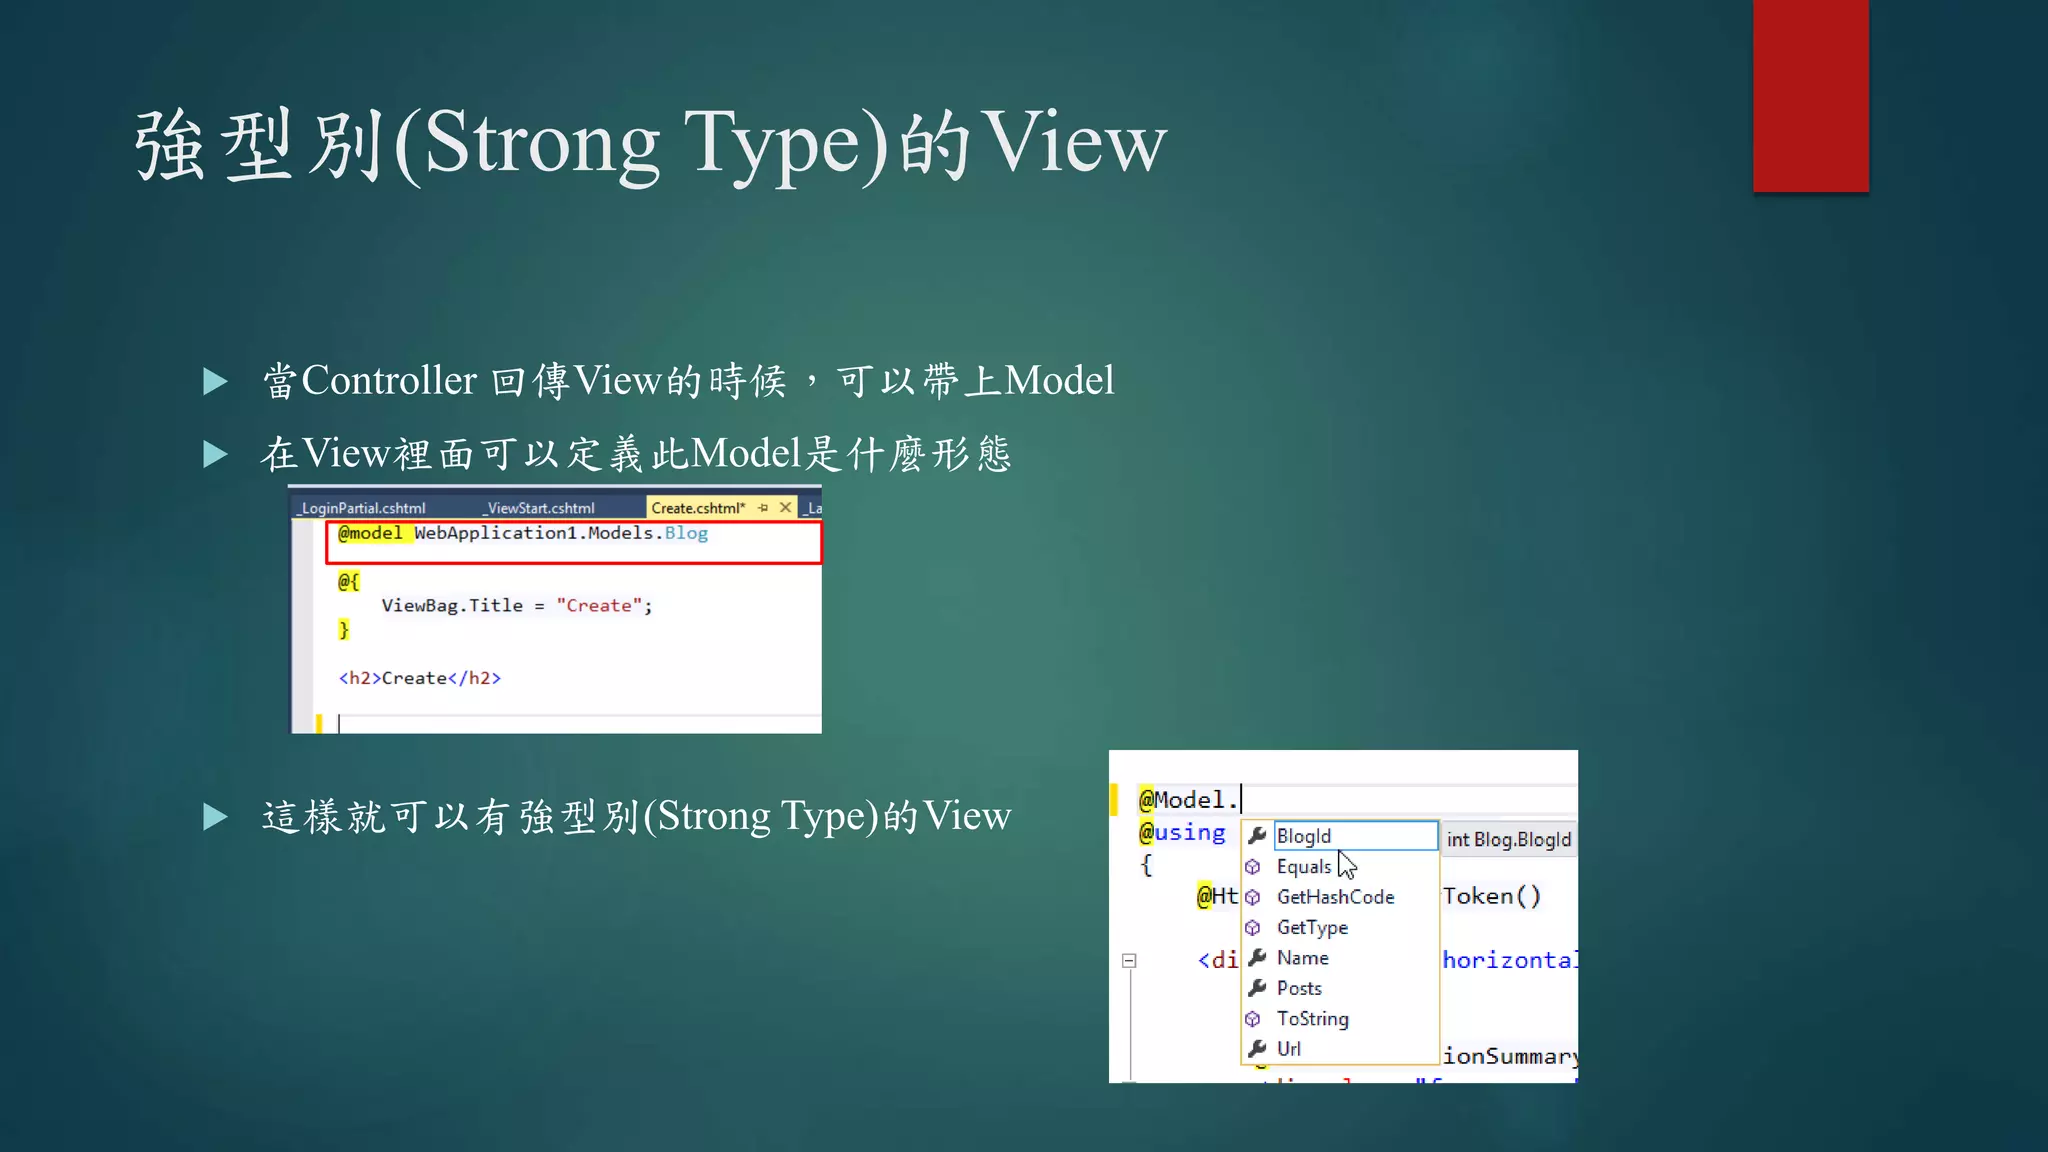Switch to the _ViewStart.cshtml tab

540,508
